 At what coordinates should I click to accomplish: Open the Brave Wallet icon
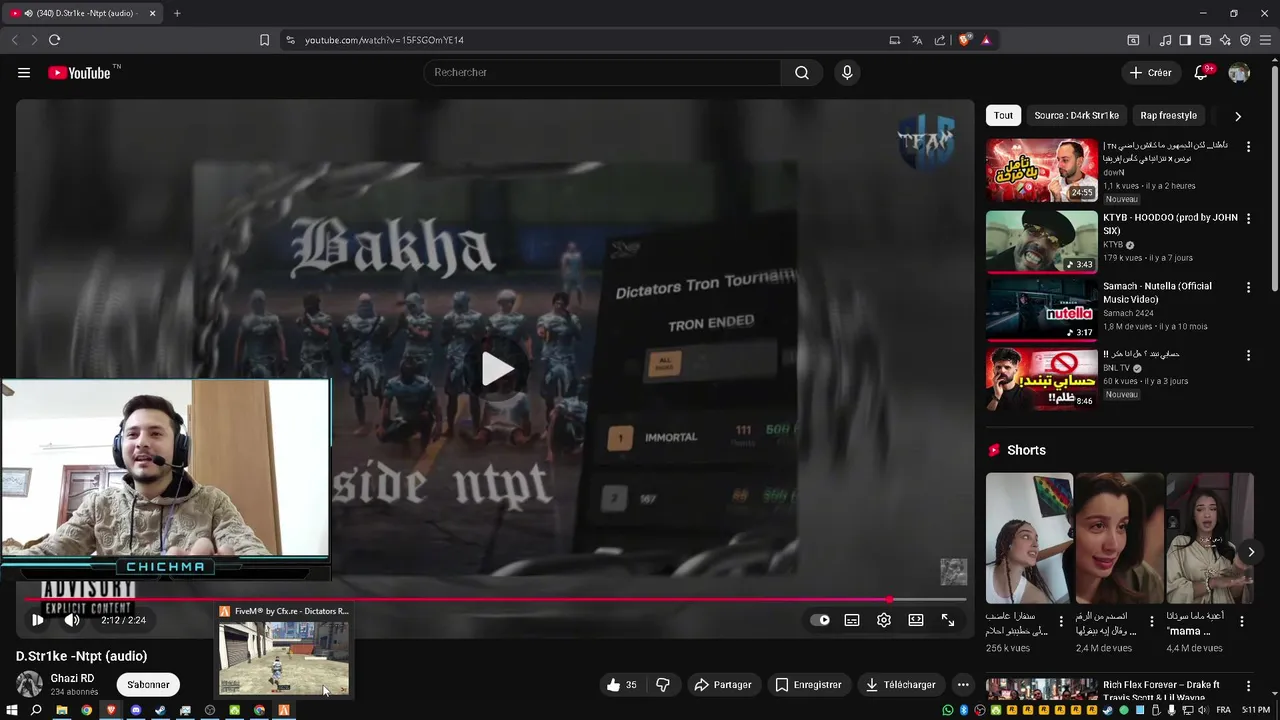(1205, 40)
